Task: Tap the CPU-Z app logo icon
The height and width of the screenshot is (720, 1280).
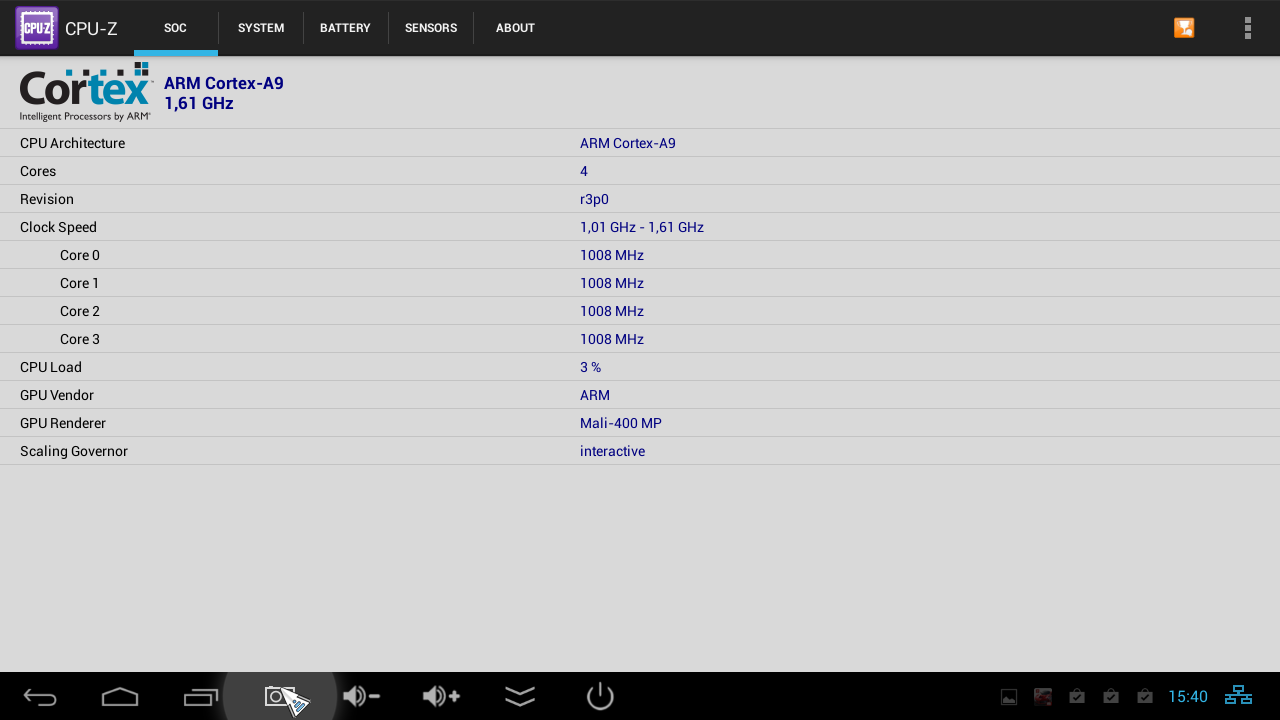Action: pos(37,28)
